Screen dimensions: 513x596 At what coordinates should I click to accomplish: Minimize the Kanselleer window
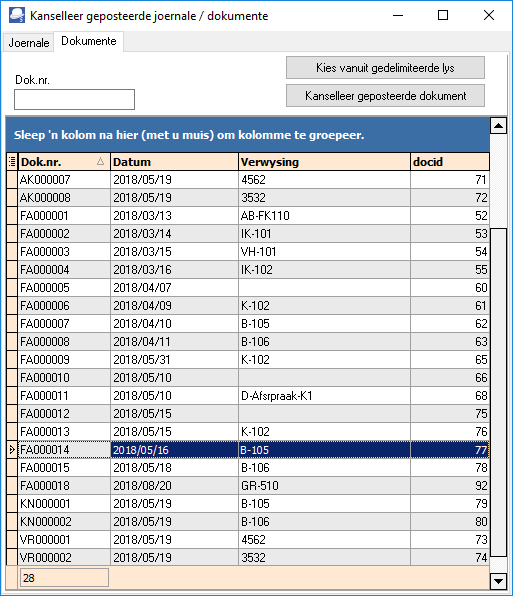pyautogui.click(x=398, y=16)
